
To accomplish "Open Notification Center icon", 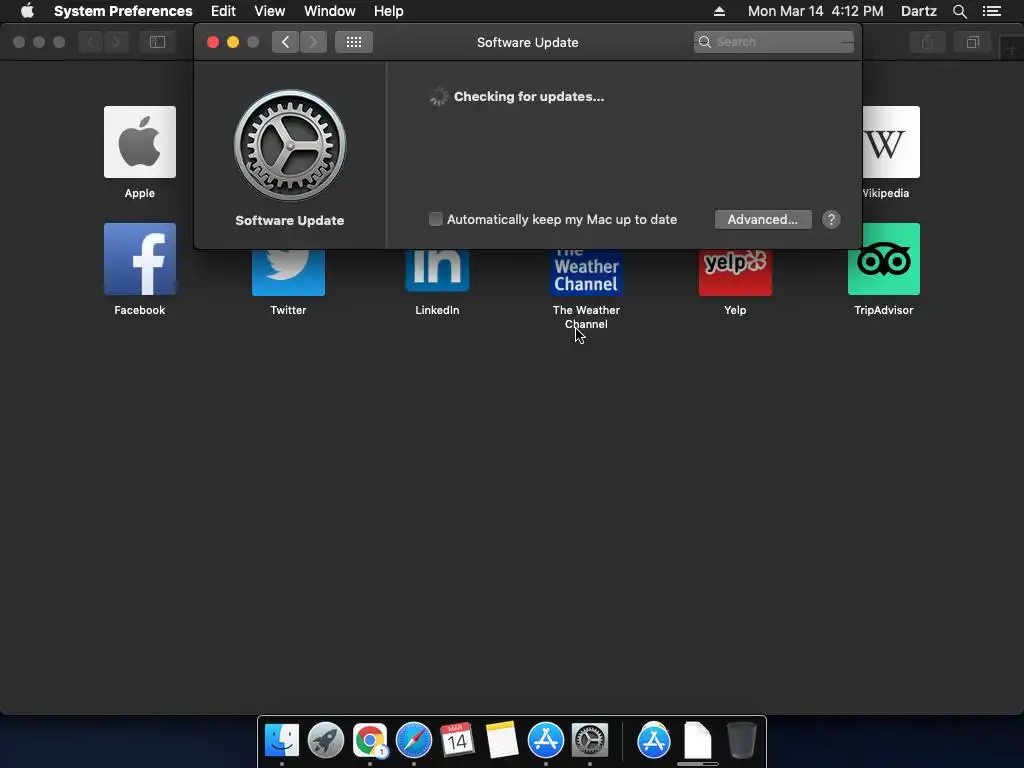I will click(991, 11).
